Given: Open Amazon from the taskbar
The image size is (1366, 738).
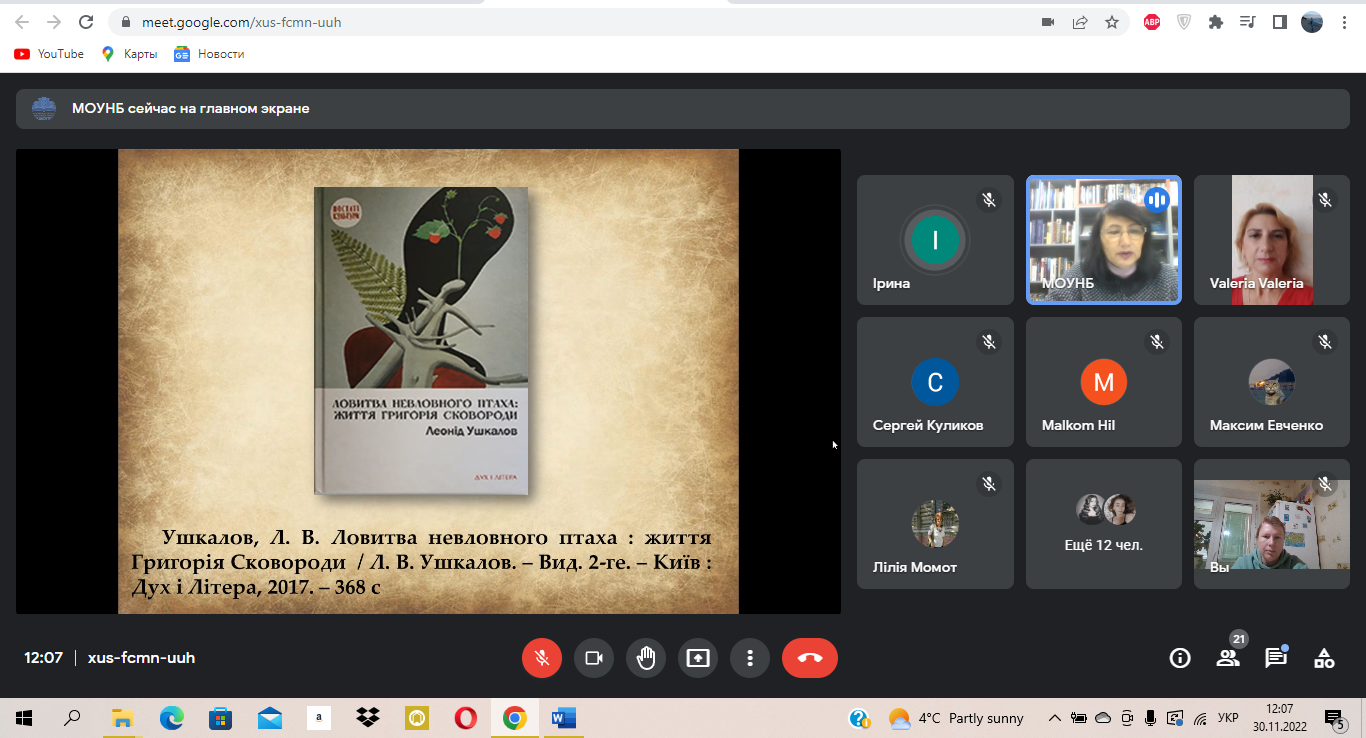Looking at the screenshot, I should pos(318,718).
